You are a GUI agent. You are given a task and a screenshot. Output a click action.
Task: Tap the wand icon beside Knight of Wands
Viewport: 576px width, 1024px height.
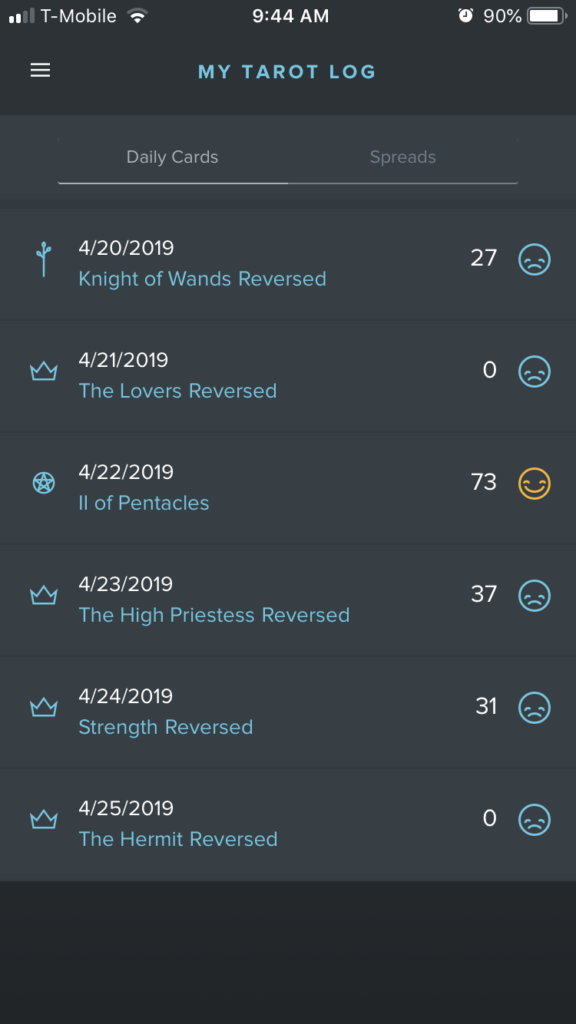tap(44, 259)
